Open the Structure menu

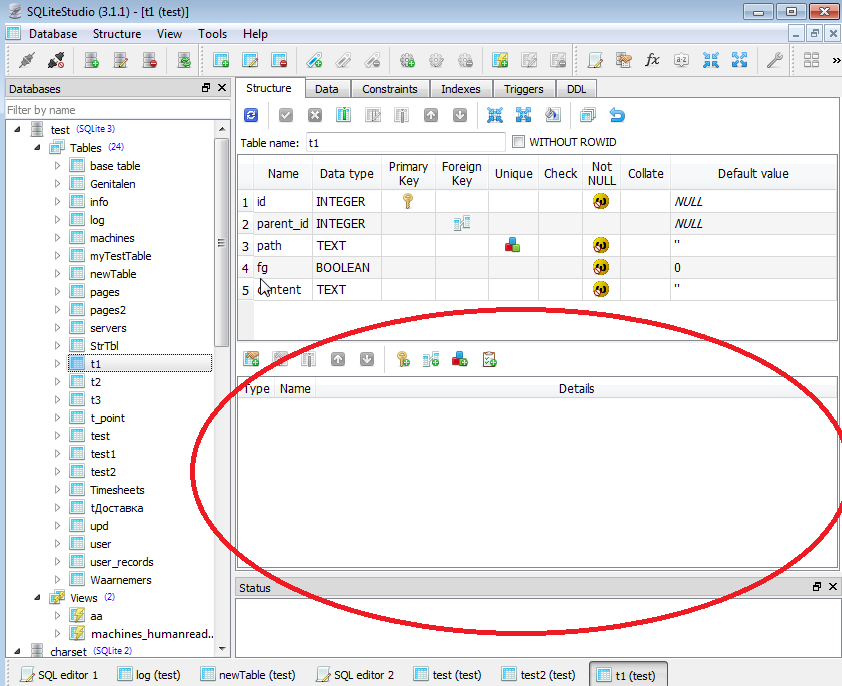[117, 34]
